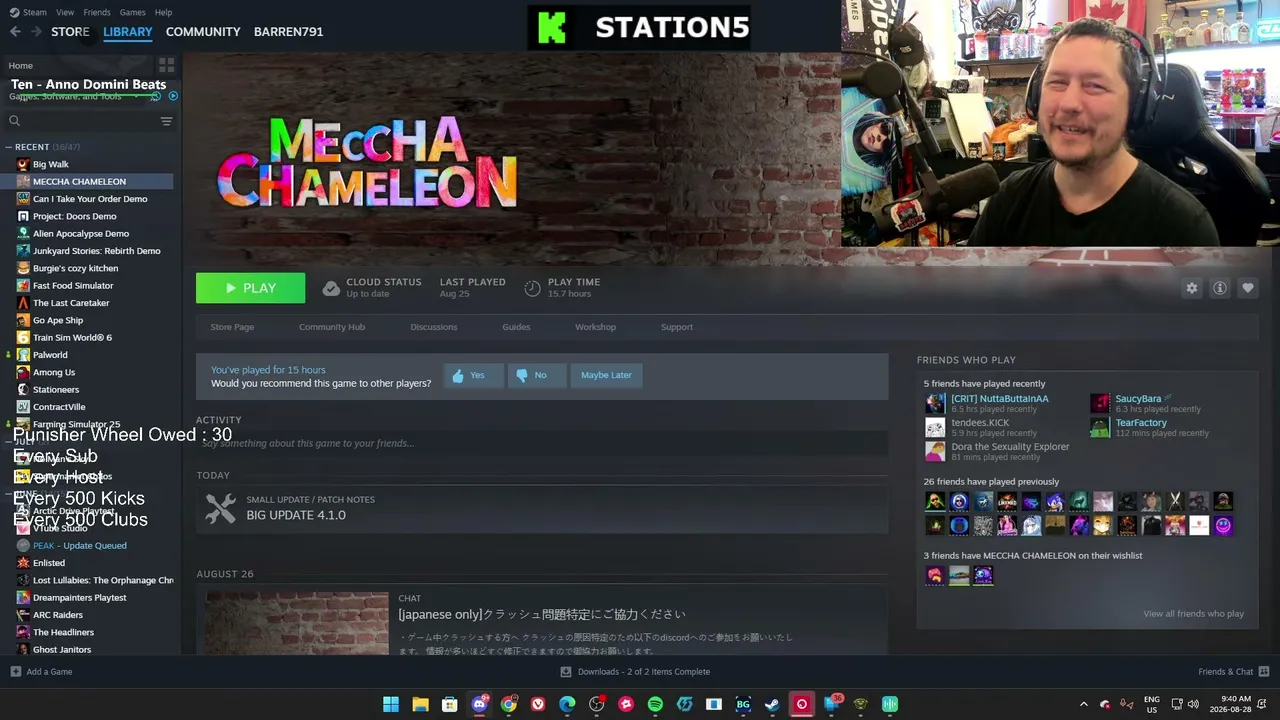The height and width of the screenshot is (720, 1280).
Task: Select PEAK - Update Queued entry
Action: pos(80,546)
